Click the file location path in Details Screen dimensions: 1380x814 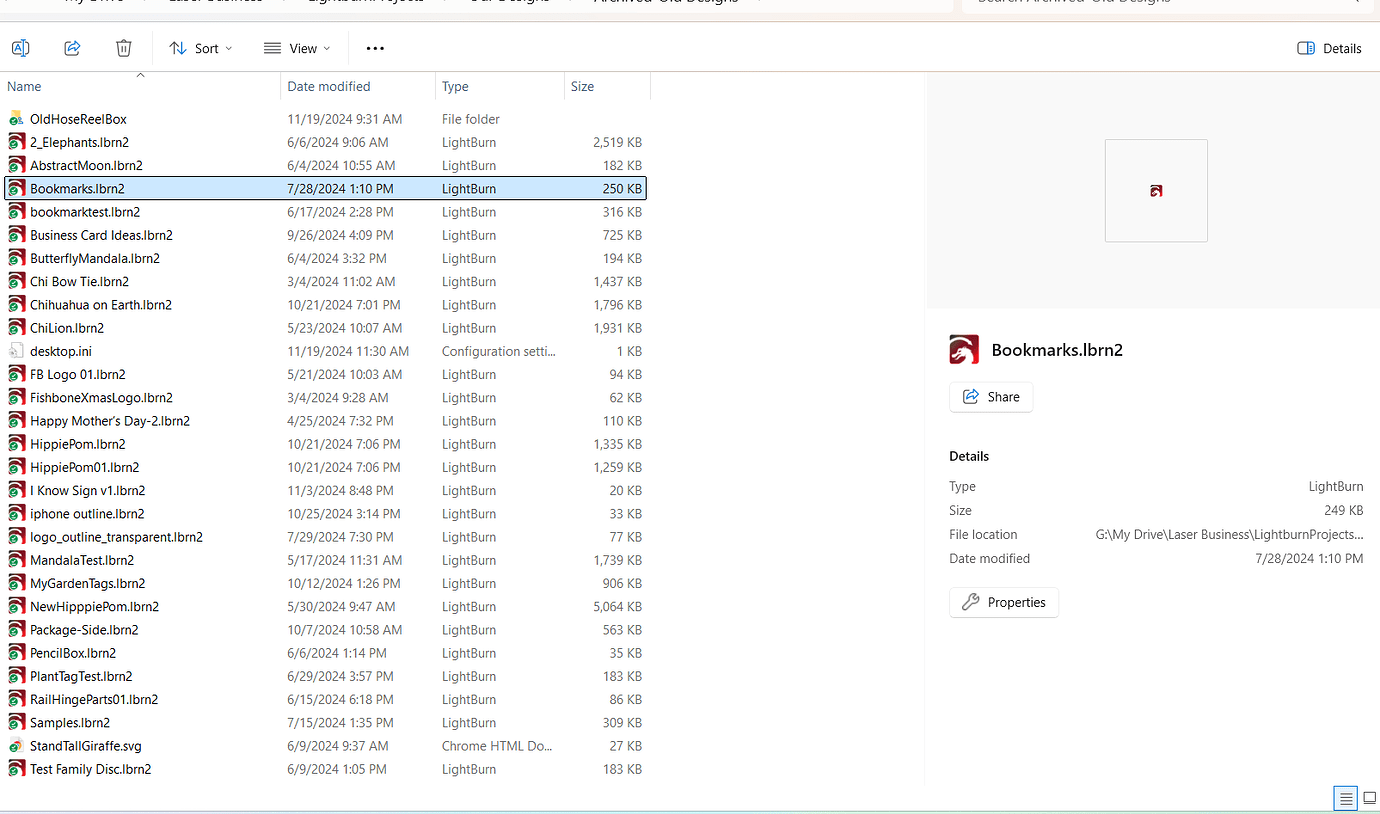(1229, 535)
